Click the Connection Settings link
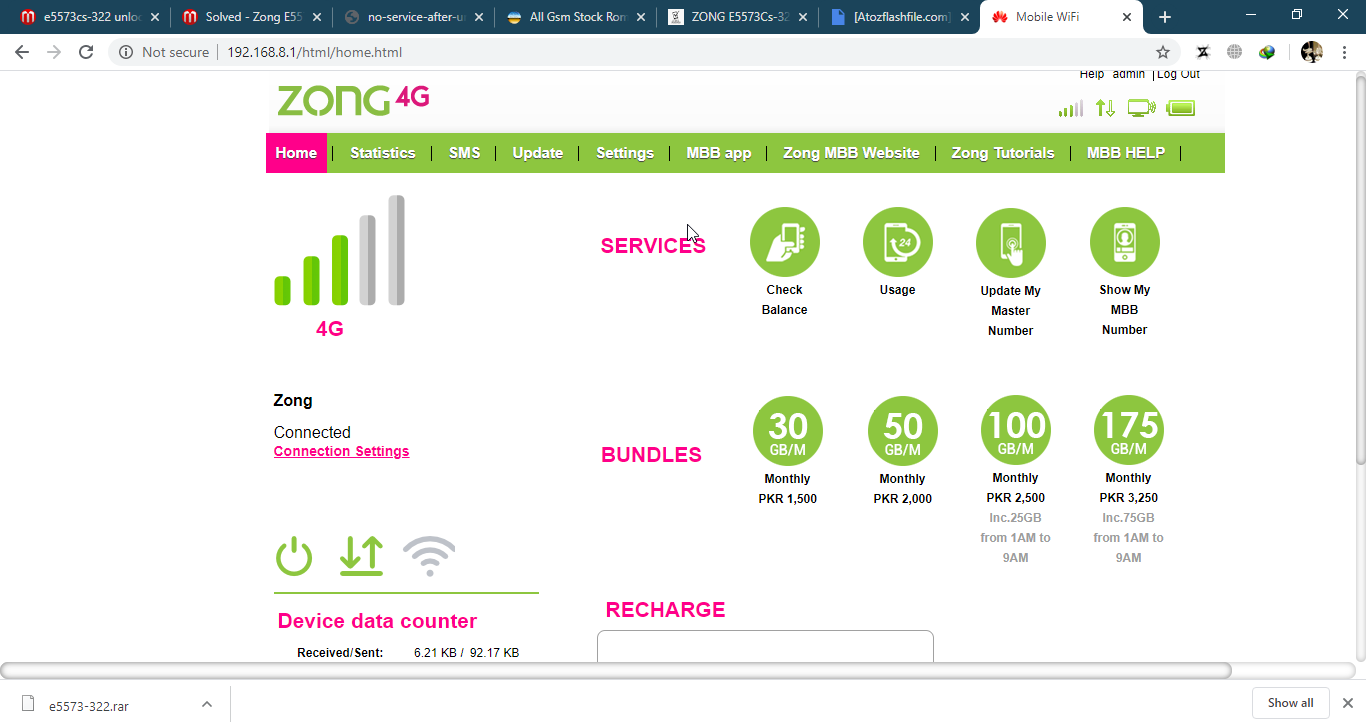Screen dimensions: 1366x728 click(x=342, y=451)
